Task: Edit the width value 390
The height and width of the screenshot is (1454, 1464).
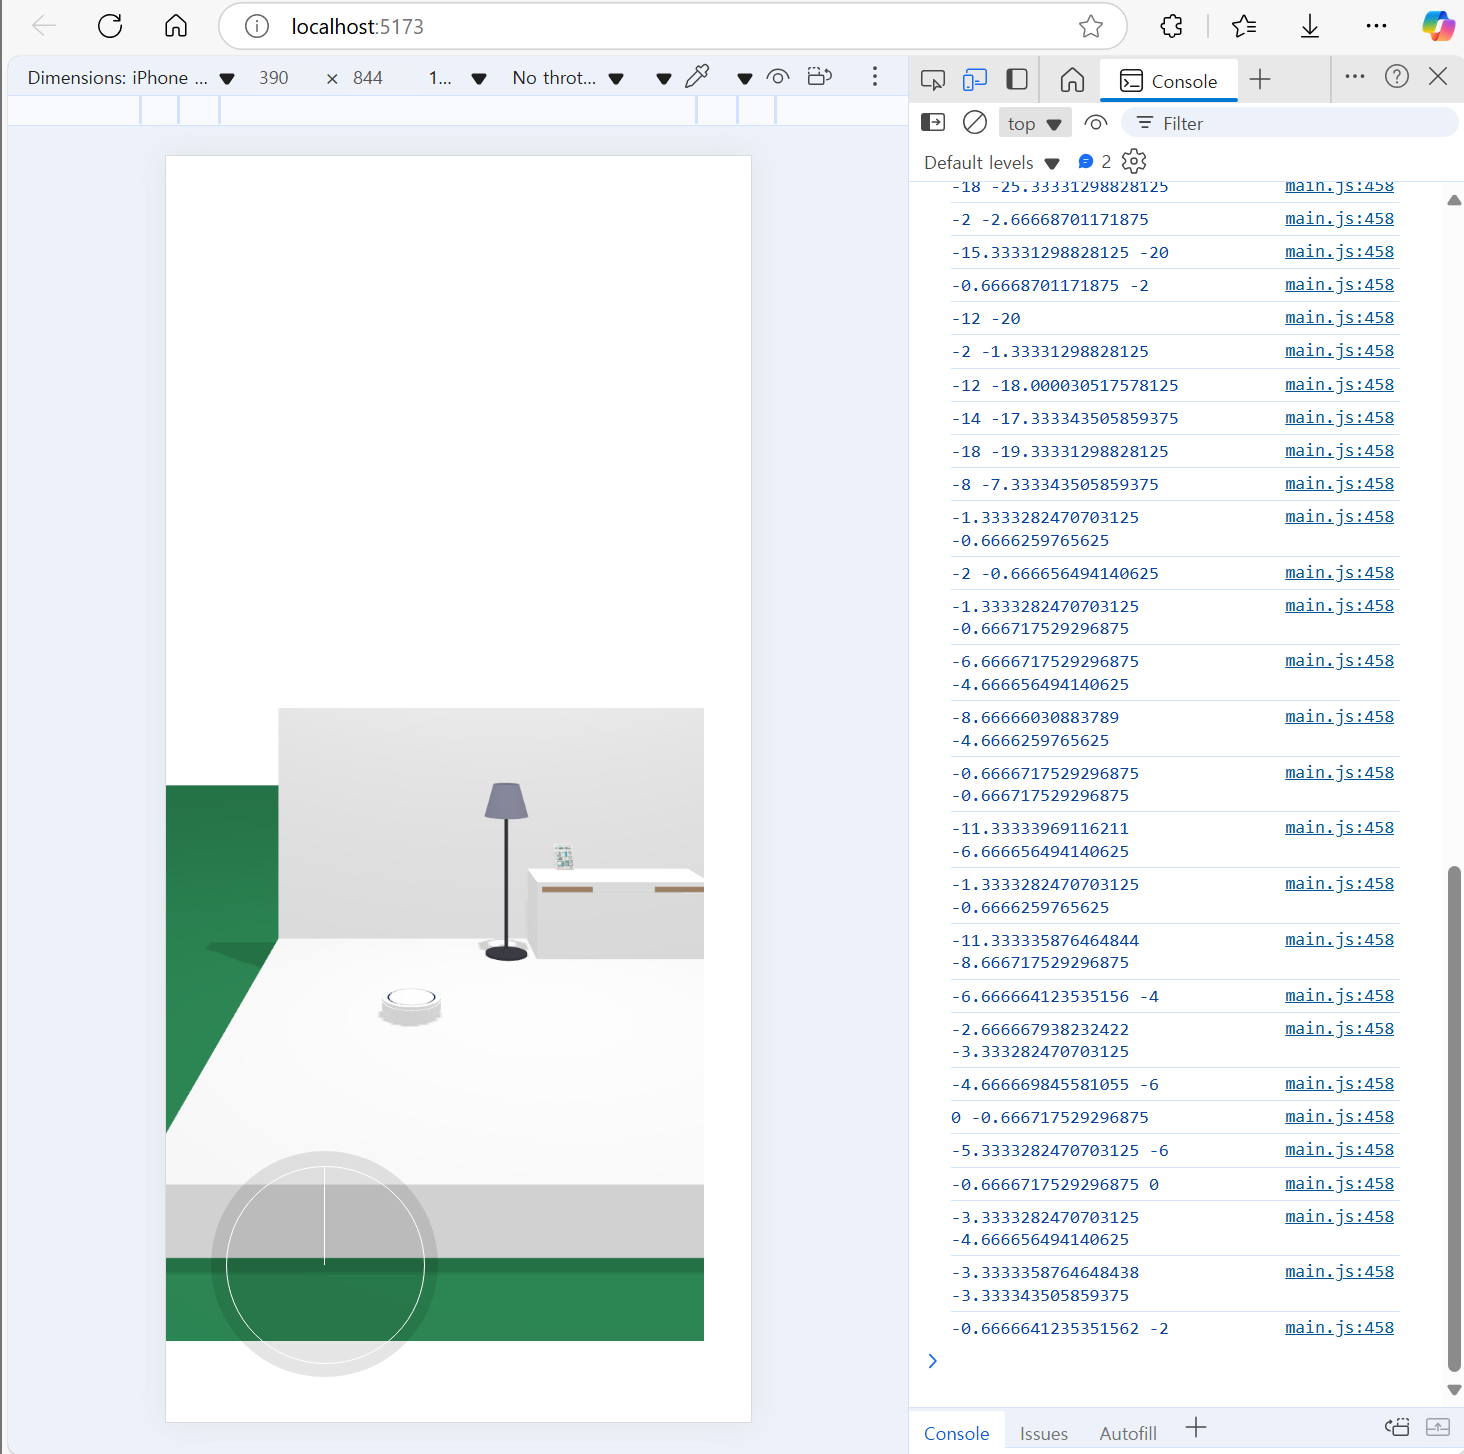Action: [x=274, y=78]
